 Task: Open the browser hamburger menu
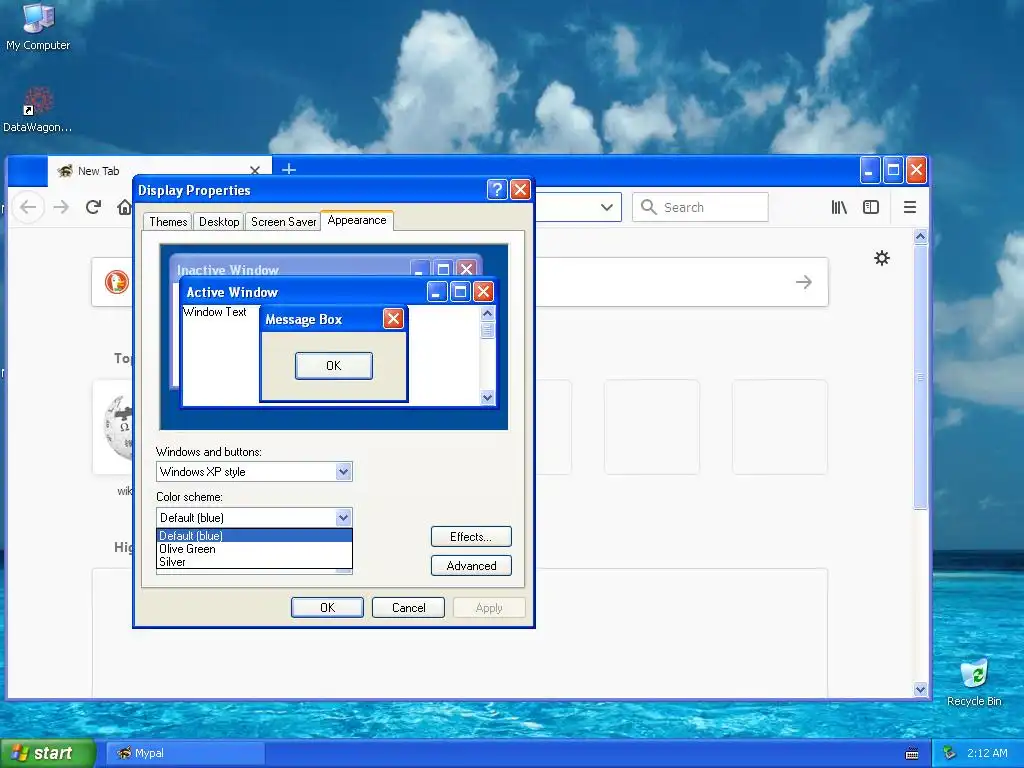pyautogui.click(x=909, y=207)
